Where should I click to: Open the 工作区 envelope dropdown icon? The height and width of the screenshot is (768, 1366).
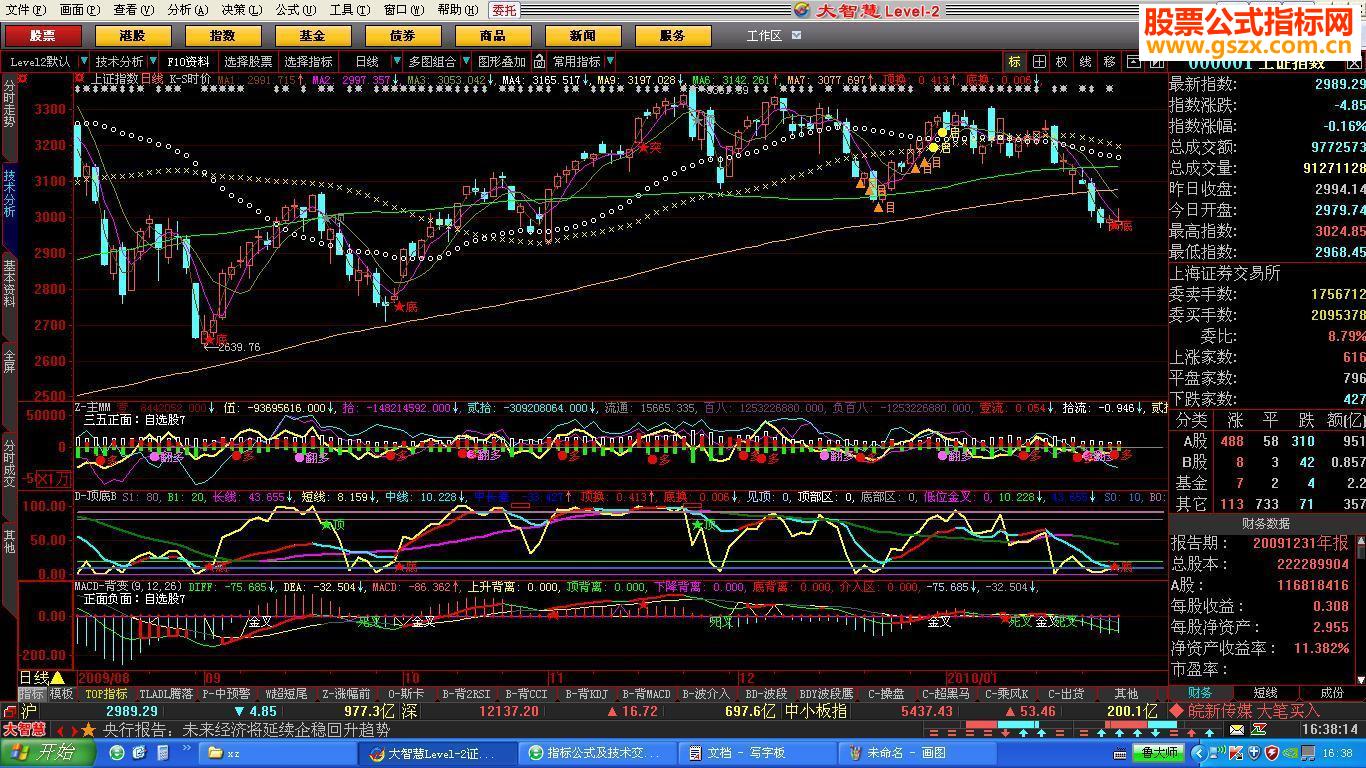tap(796, 35)
